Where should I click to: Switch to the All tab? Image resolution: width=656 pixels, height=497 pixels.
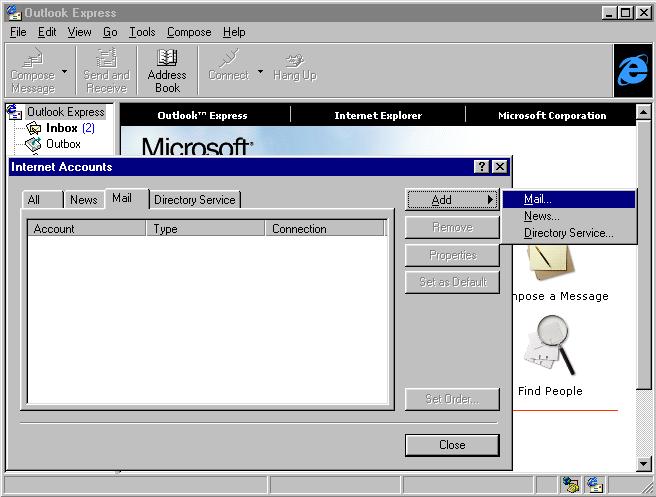pyautogui.click(x=42, y=200)
